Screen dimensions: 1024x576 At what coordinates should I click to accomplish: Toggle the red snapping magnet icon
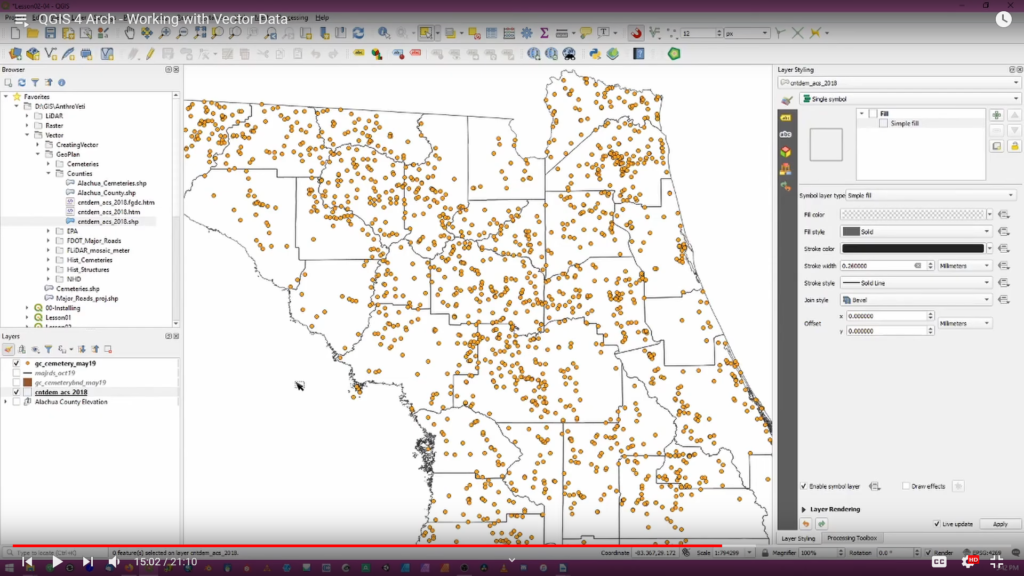coord(636,33)
